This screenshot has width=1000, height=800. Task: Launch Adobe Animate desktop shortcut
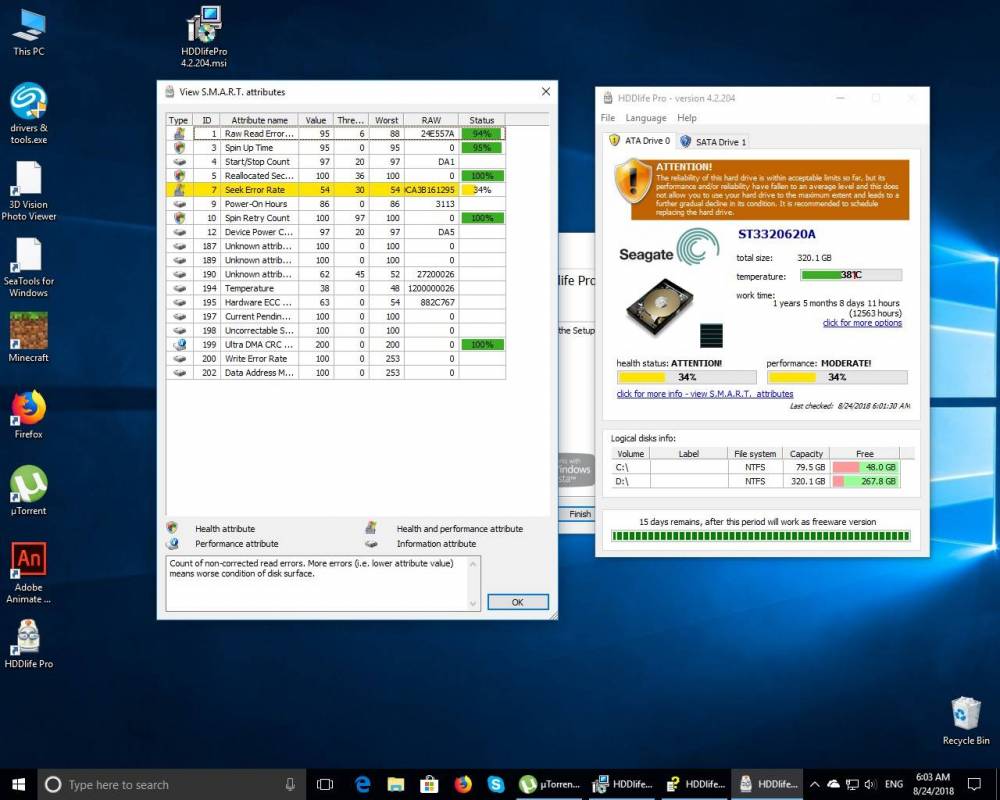[29, 572]
